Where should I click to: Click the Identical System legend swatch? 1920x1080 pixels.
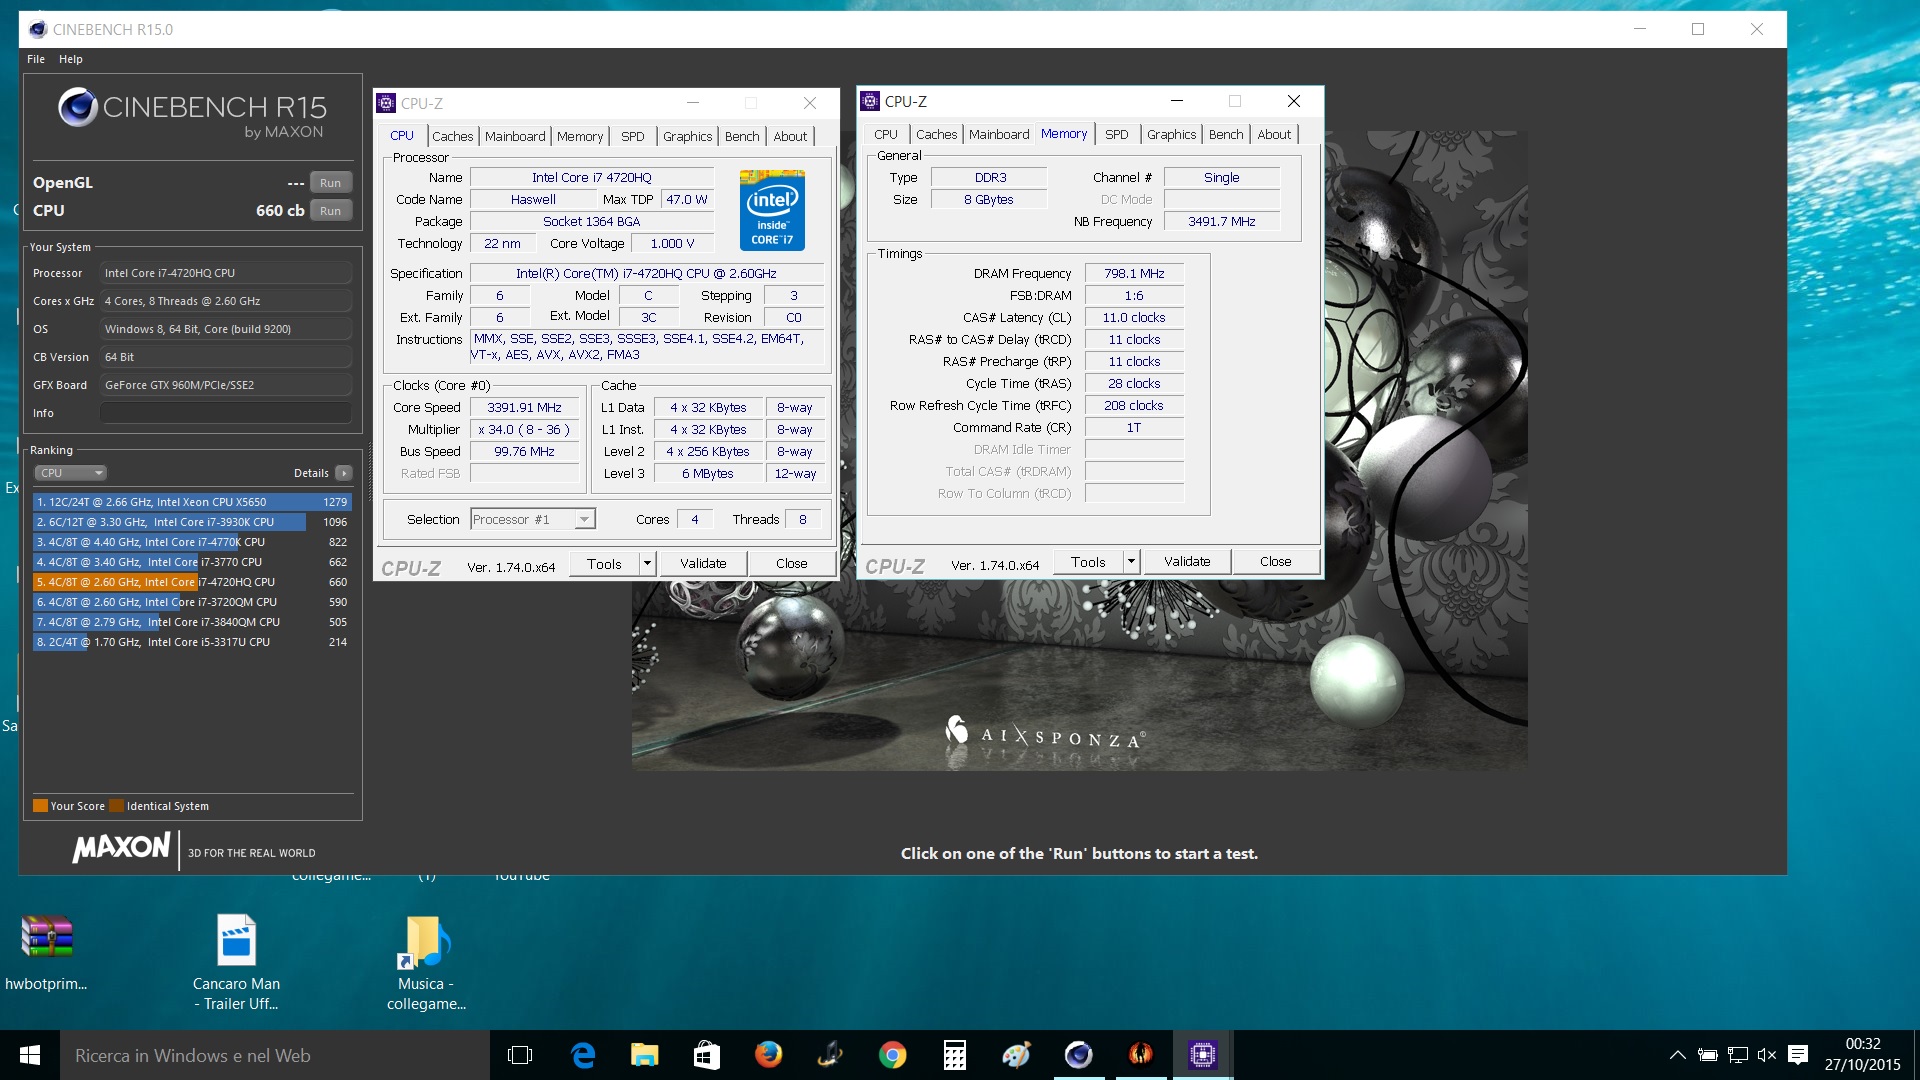point(116,806)
